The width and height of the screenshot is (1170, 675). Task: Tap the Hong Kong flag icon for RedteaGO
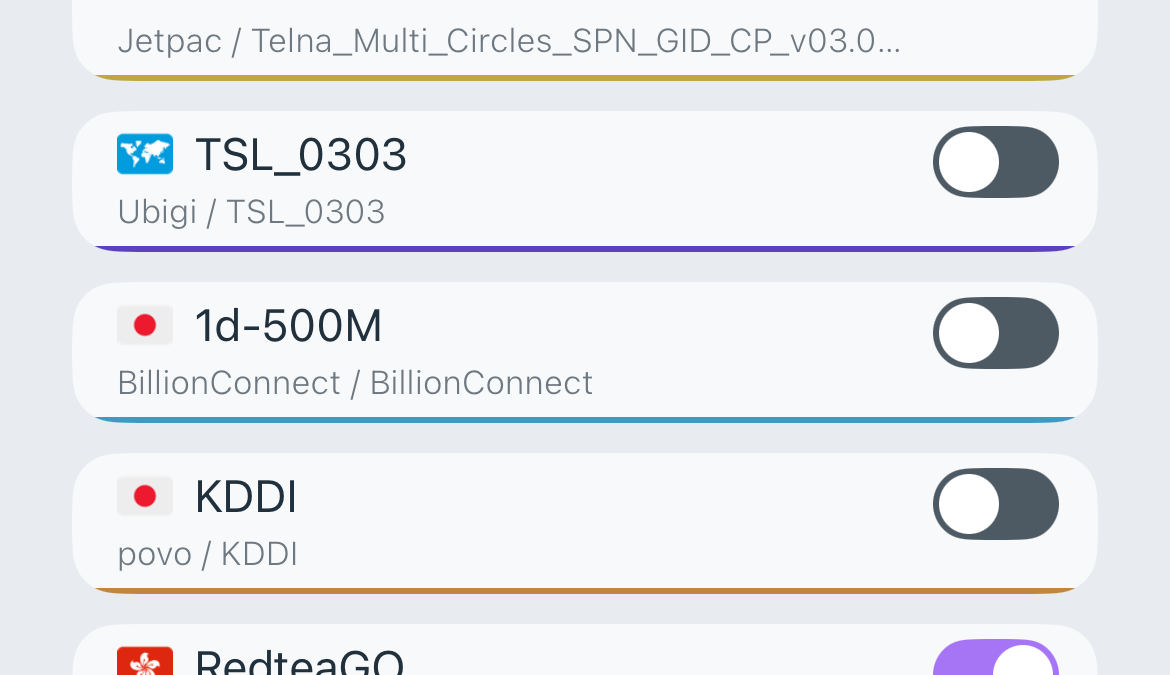click(x=145, y=661)
